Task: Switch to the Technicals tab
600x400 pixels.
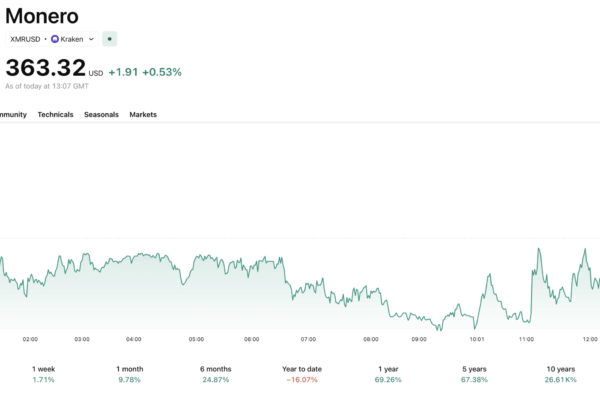Action: (55, 115)
